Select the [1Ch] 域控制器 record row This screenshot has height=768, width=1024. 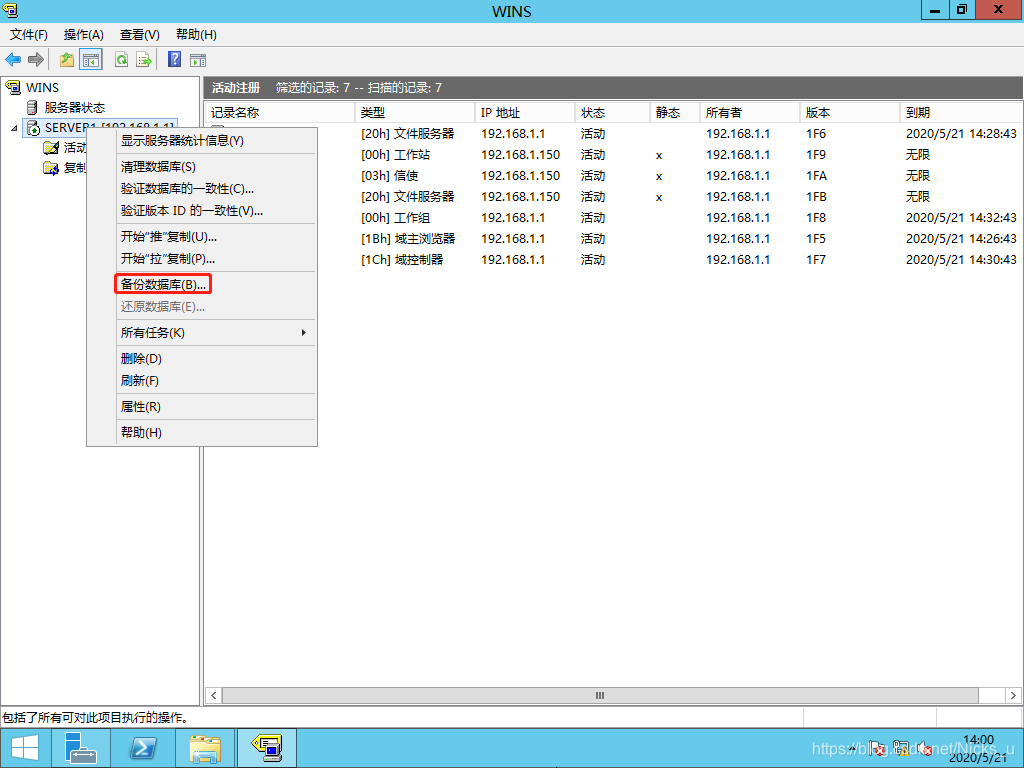pyautogui.click(x=614, y=259)
